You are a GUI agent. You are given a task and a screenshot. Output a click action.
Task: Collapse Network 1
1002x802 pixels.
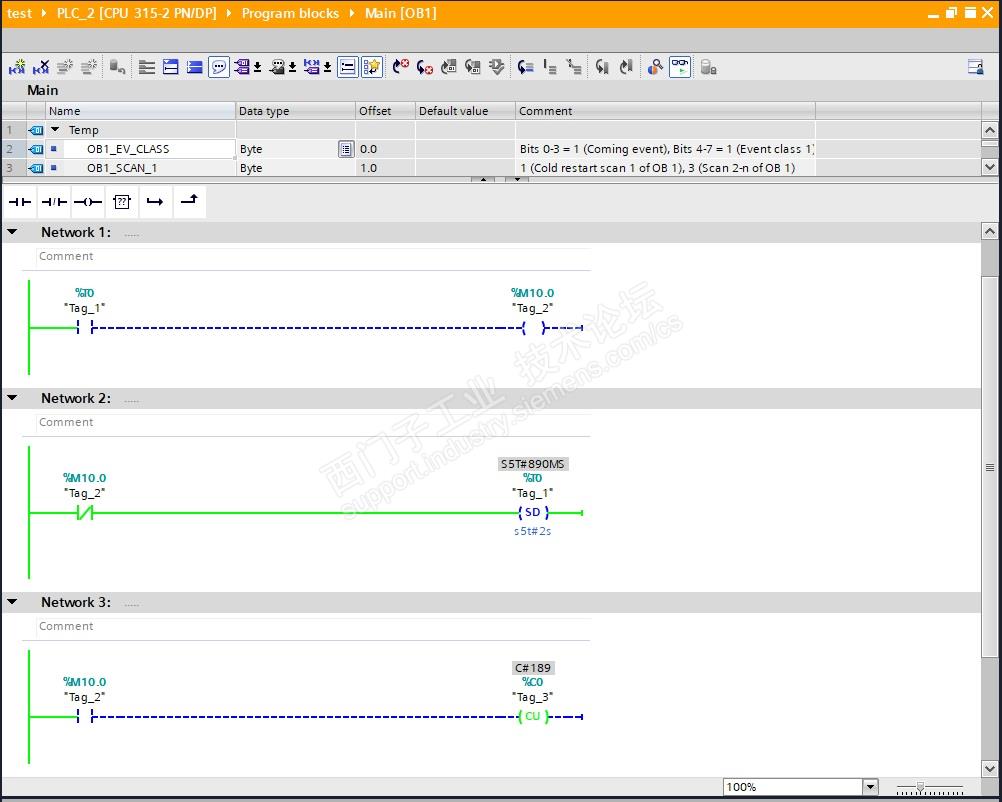(x=12, y=232)
